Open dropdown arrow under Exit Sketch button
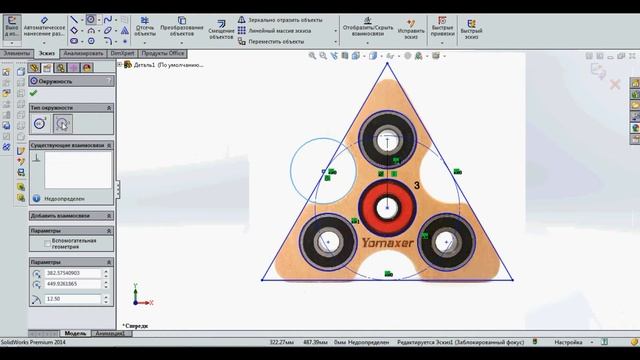 (x=12, y=43)
